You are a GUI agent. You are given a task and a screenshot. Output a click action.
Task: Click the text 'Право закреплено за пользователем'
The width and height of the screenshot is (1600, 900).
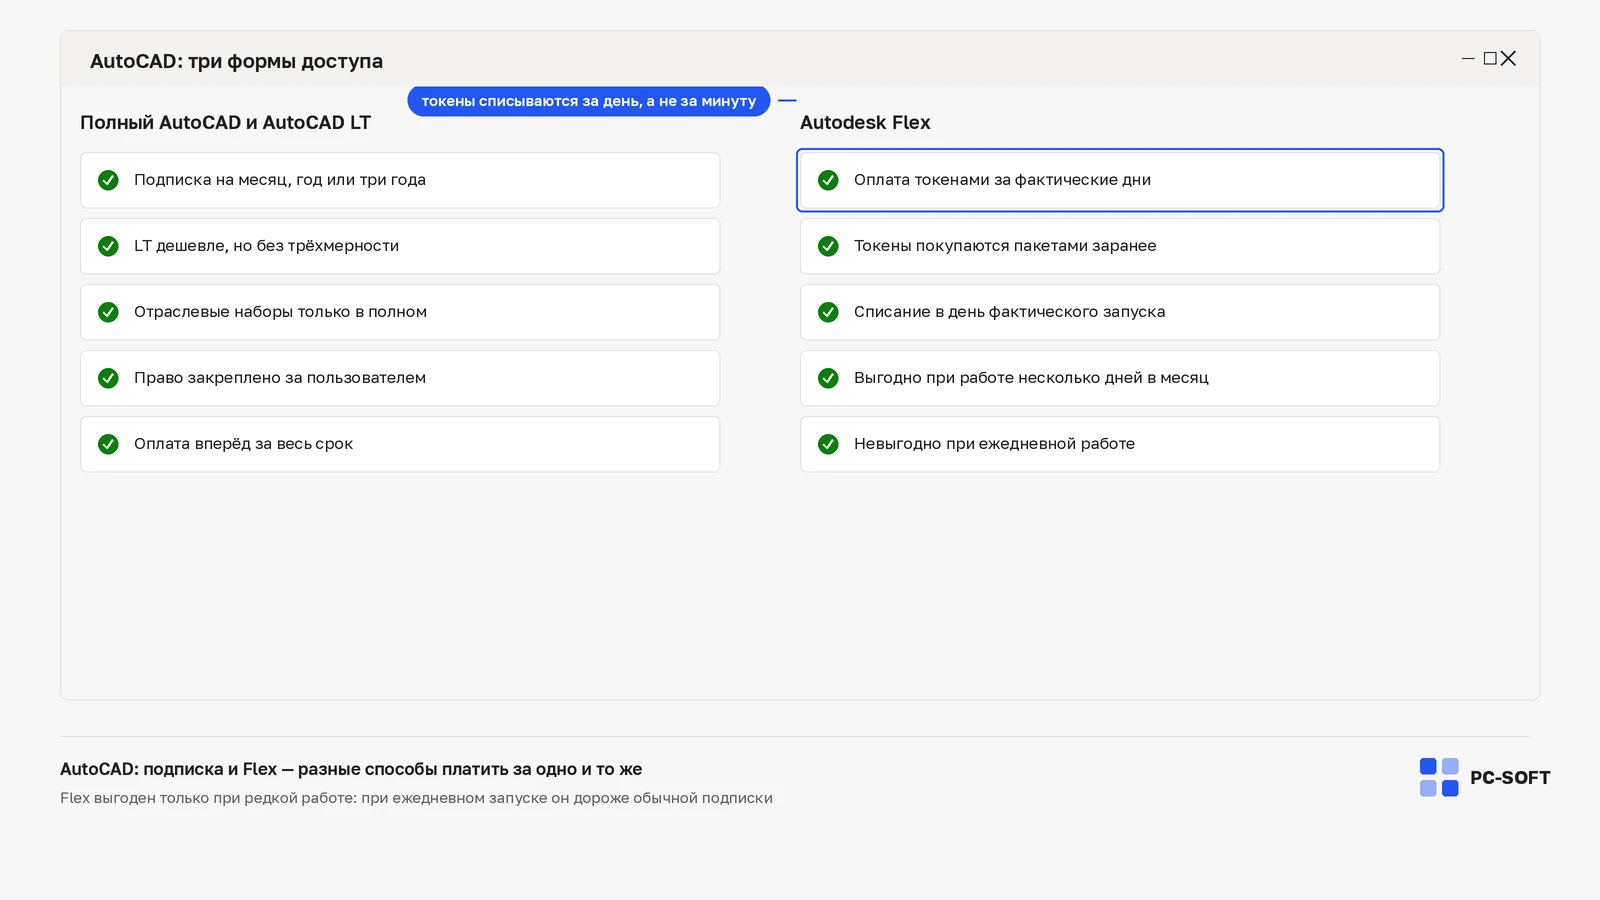point(280,378)
